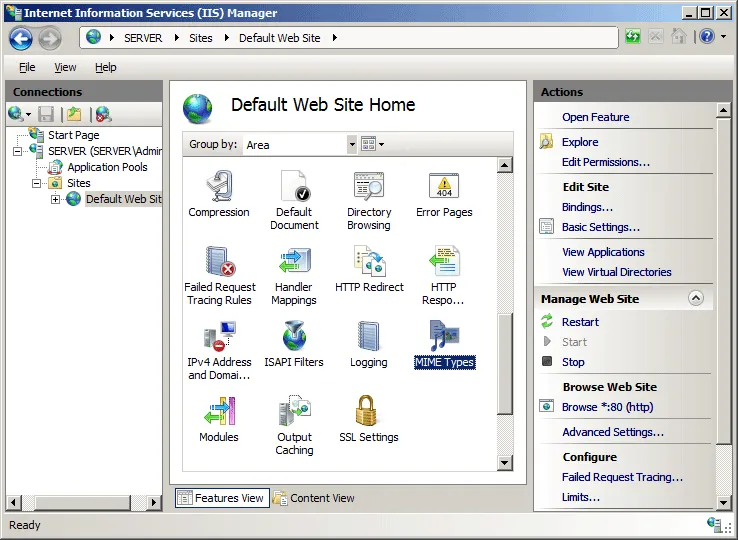This screenshot has height=540, width=738.
Task: Collapse the Manage Web Site section
Action: (x=696, y=298)
